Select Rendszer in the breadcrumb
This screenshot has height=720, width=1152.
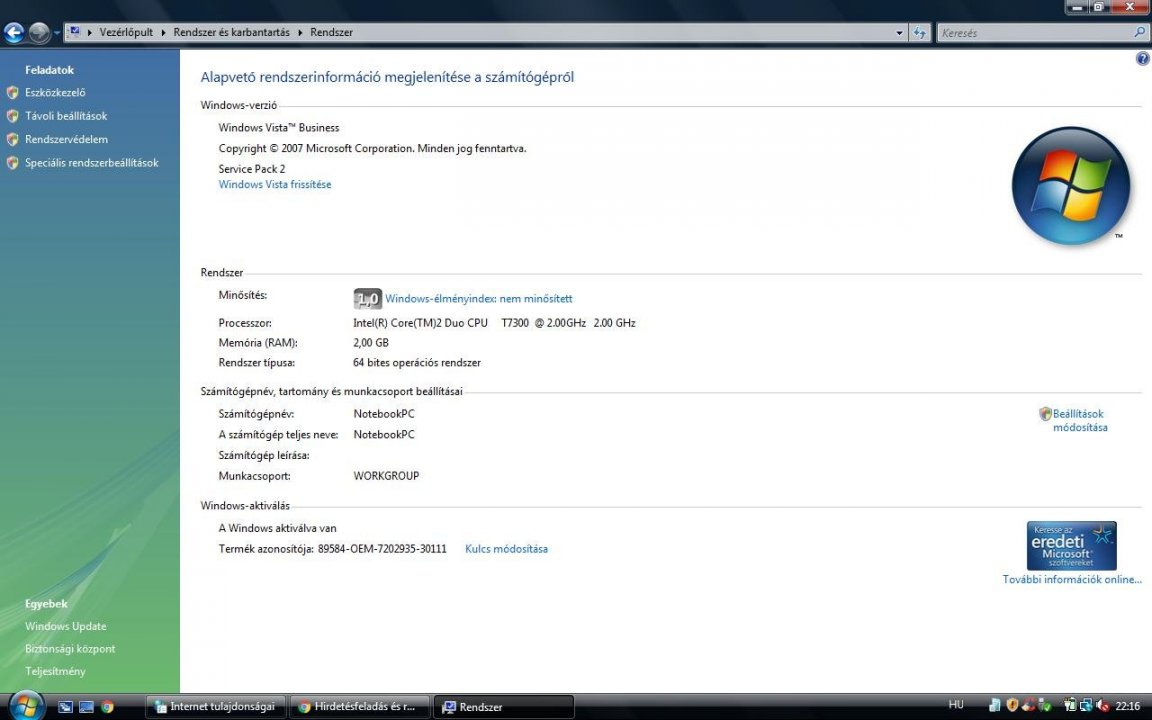[x=331, y=32]
